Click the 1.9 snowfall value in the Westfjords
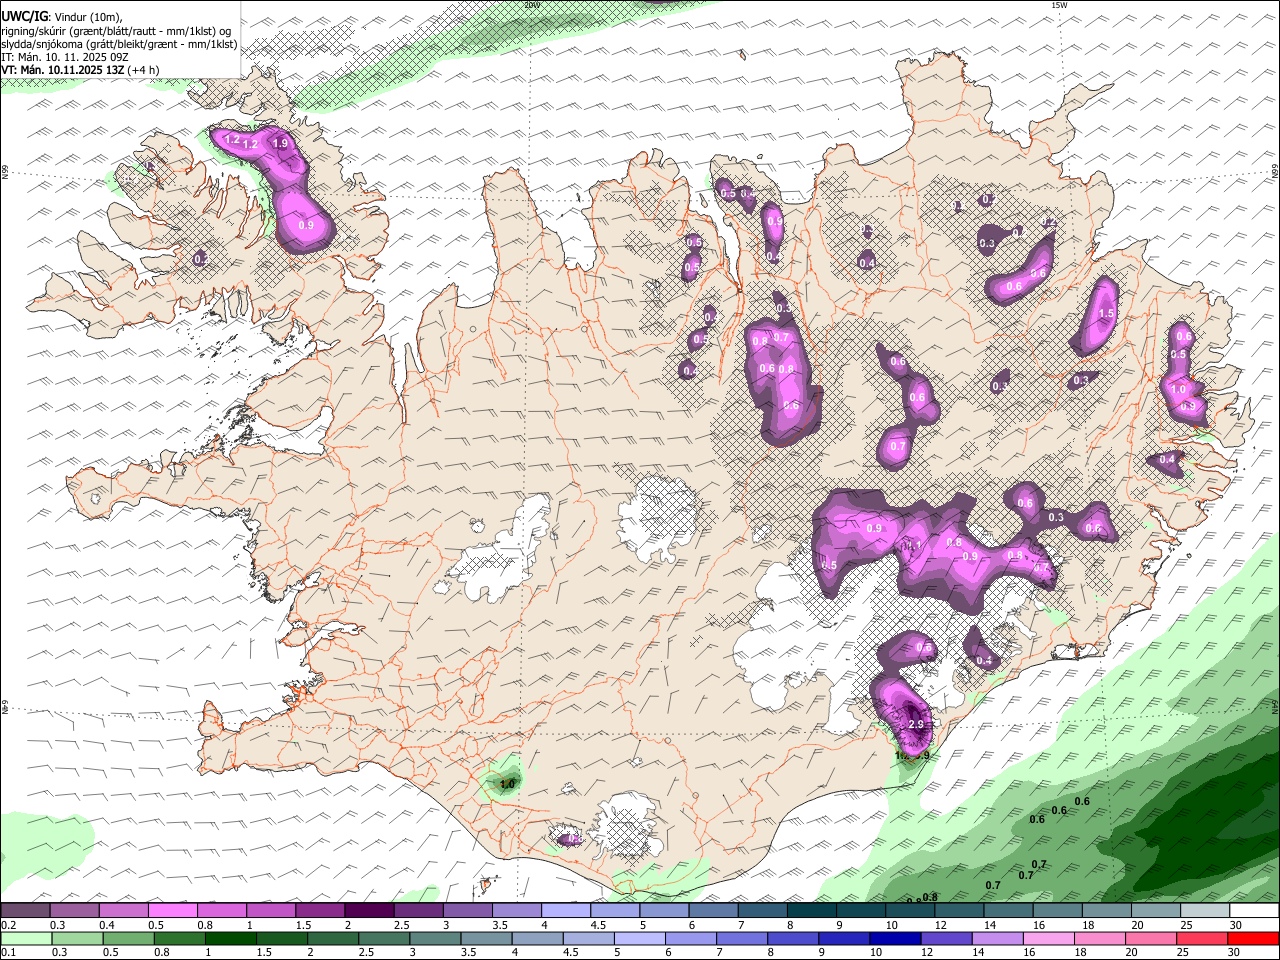Image resolution: width=1280 pixels, height=960 pixels. (281, 144)
